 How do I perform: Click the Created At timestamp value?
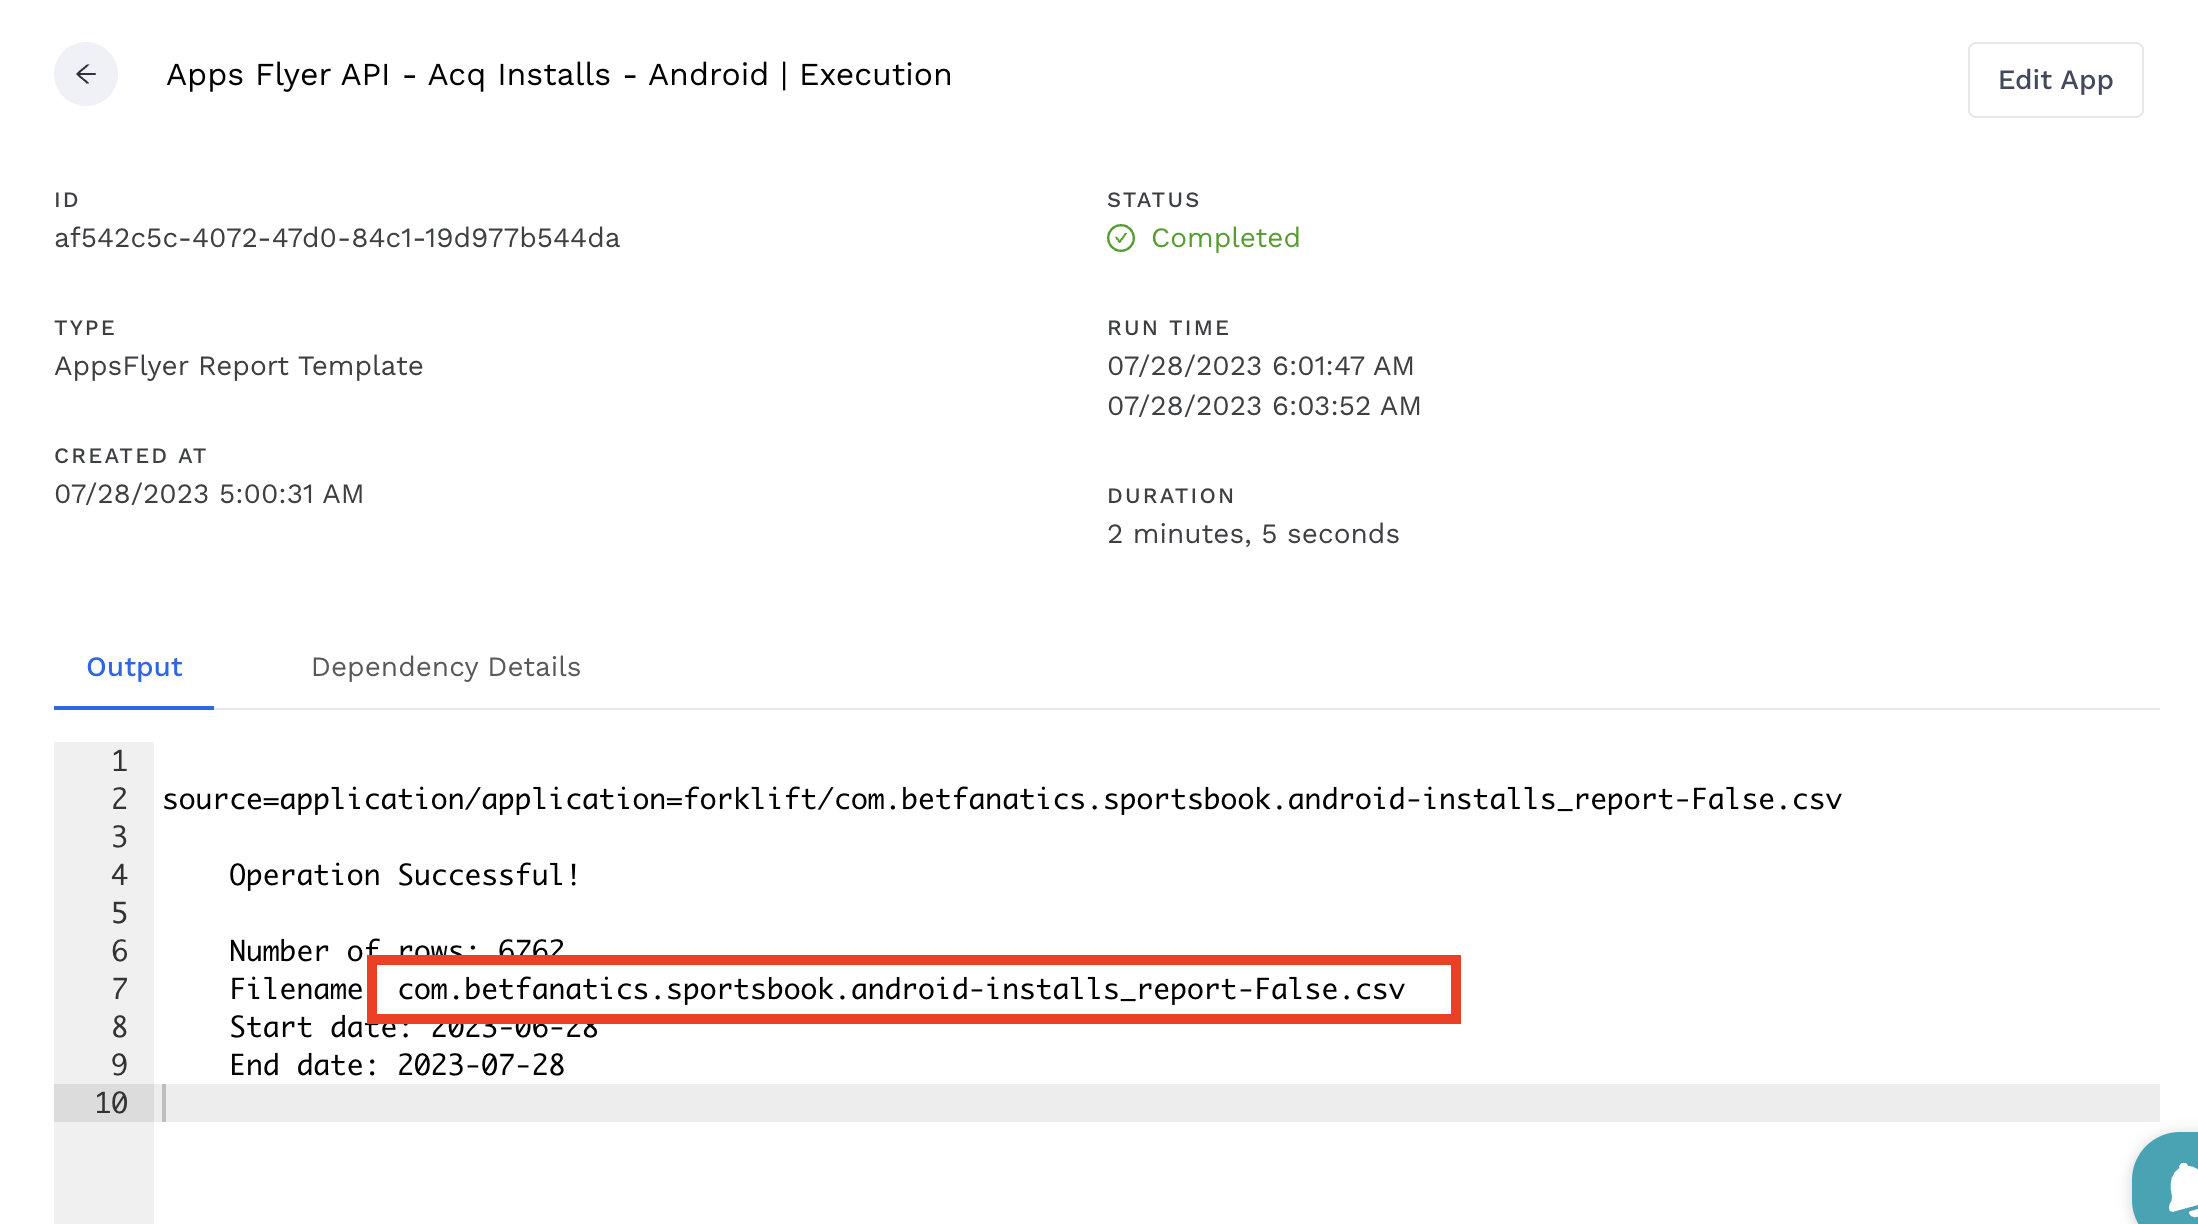click(x=208, y=494)
